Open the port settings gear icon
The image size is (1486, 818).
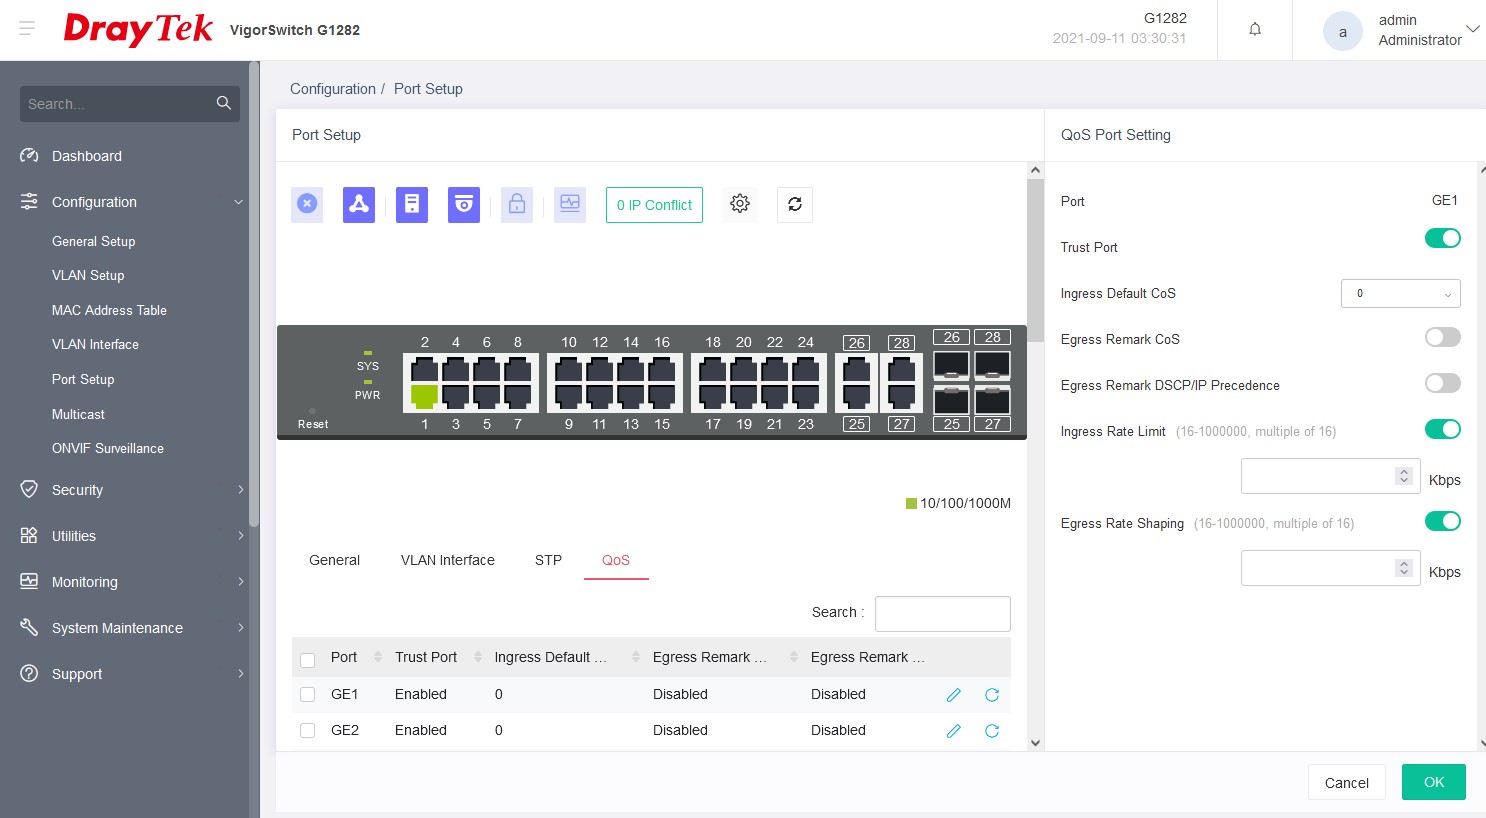coord(740,204)
